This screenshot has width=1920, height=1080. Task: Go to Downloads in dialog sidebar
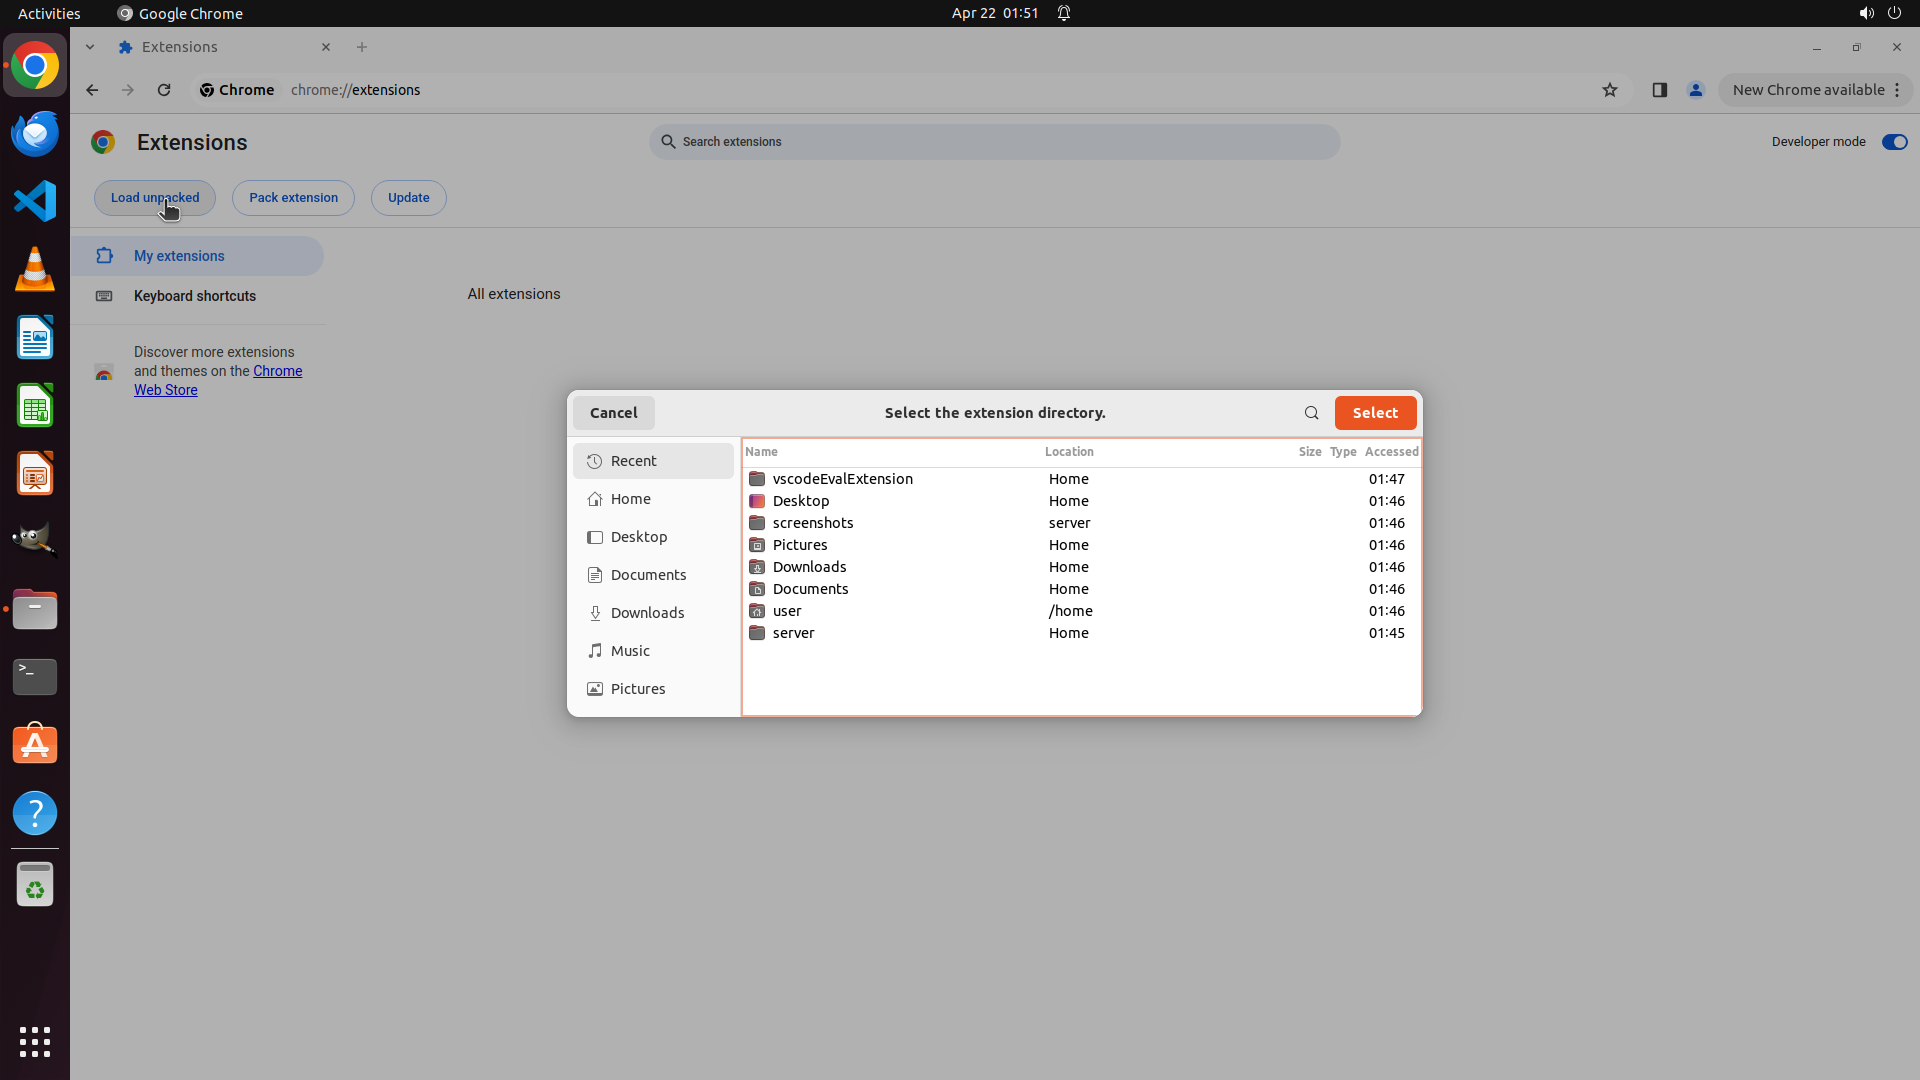647,613
